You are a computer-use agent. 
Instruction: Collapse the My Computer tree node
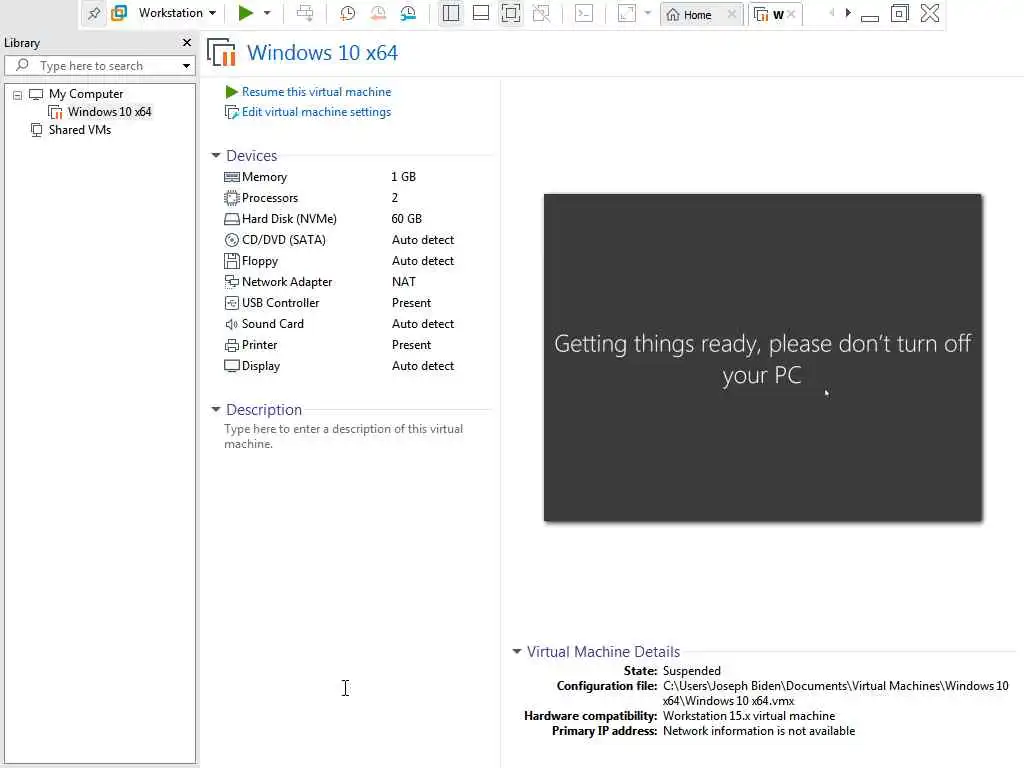pos(18,95)
